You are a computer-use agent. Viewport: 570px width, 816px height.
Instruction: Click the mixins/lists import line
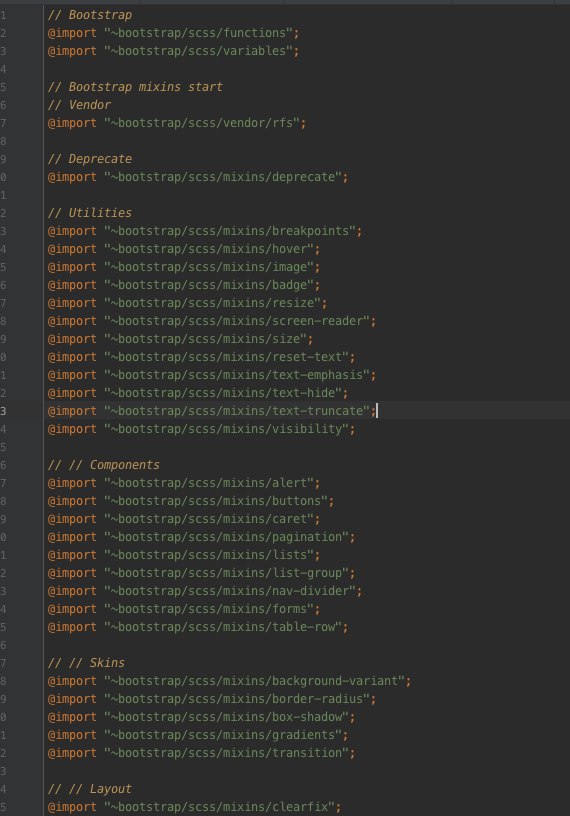(184, 555)
